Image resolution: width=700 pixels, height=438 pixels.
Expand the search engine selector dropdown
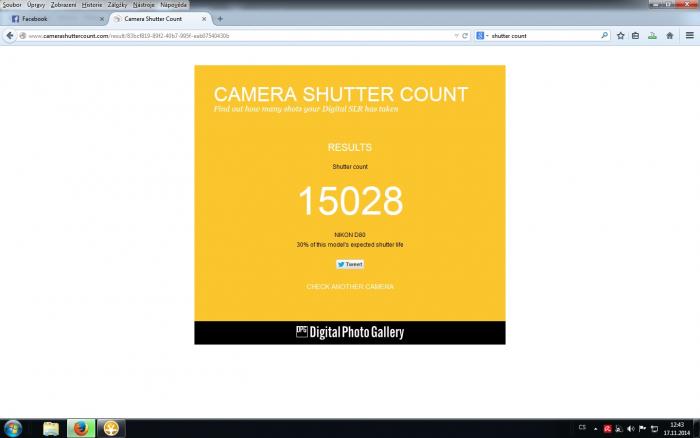[481, 36]
